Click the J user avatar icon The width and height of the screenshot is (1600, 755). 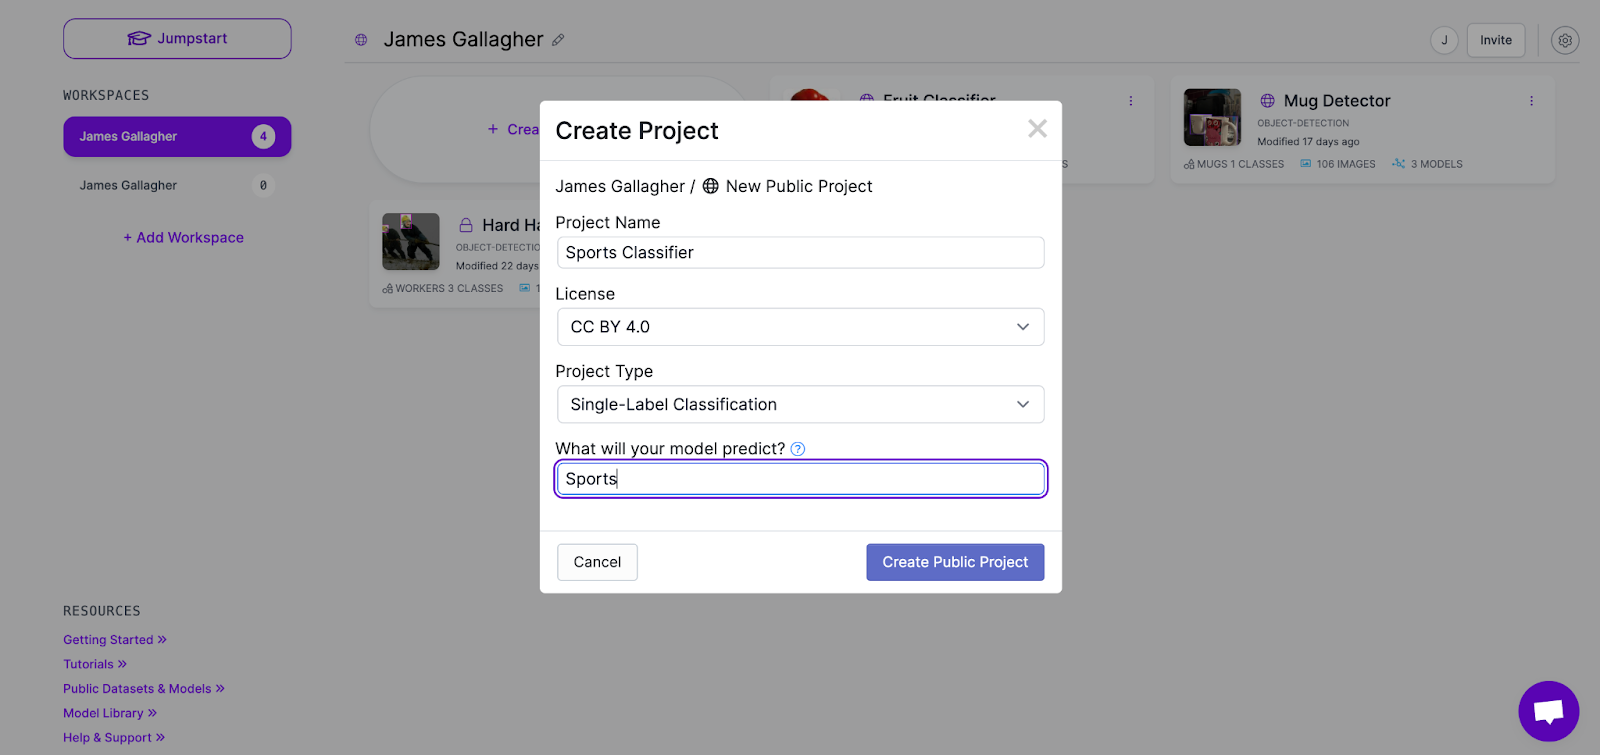(1443, 40)
